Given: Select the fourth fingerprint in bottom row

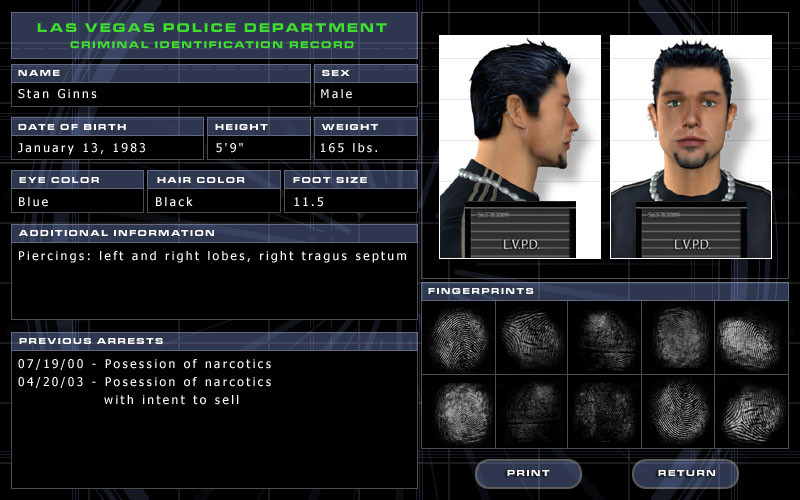Looking at the screenshot, I should pyautogui.click(x=678, y=411).
